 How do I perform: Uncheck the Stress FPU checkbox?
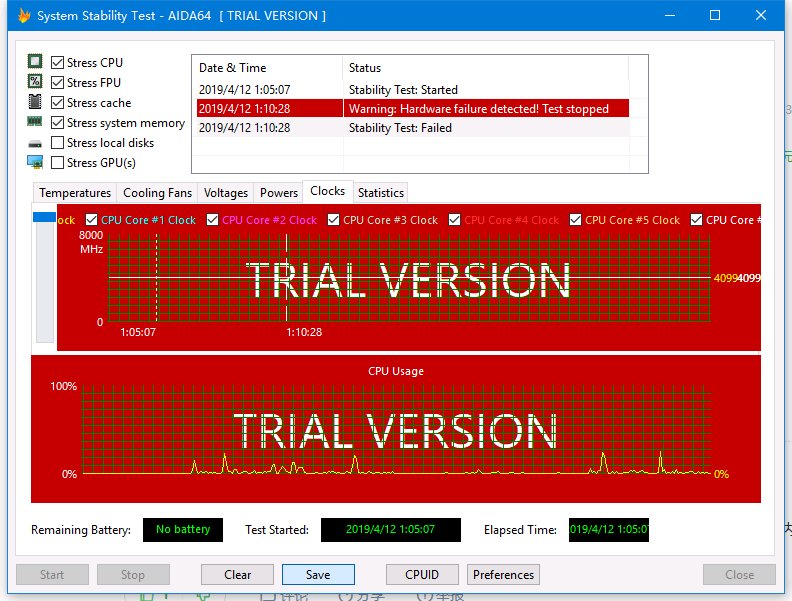click(x=58, y=82)
